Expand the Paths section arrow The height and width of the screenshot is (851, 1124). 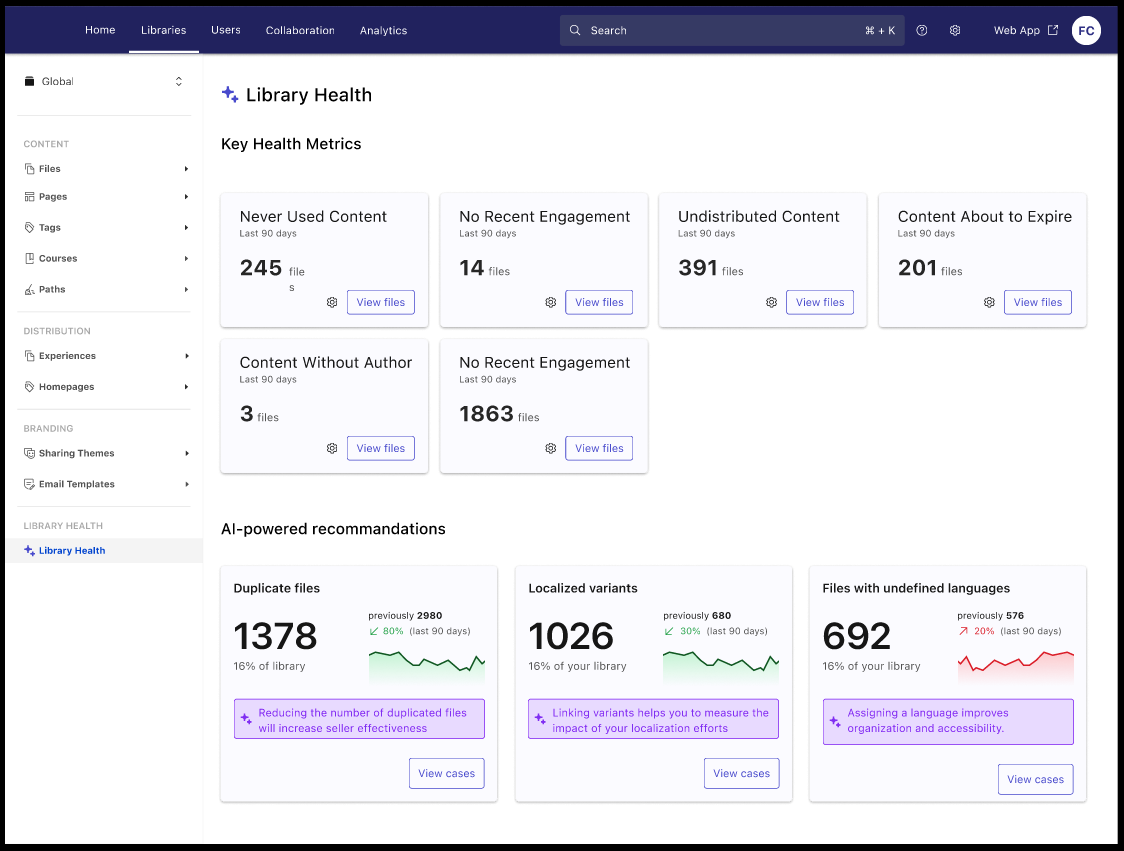pos(186,289)
